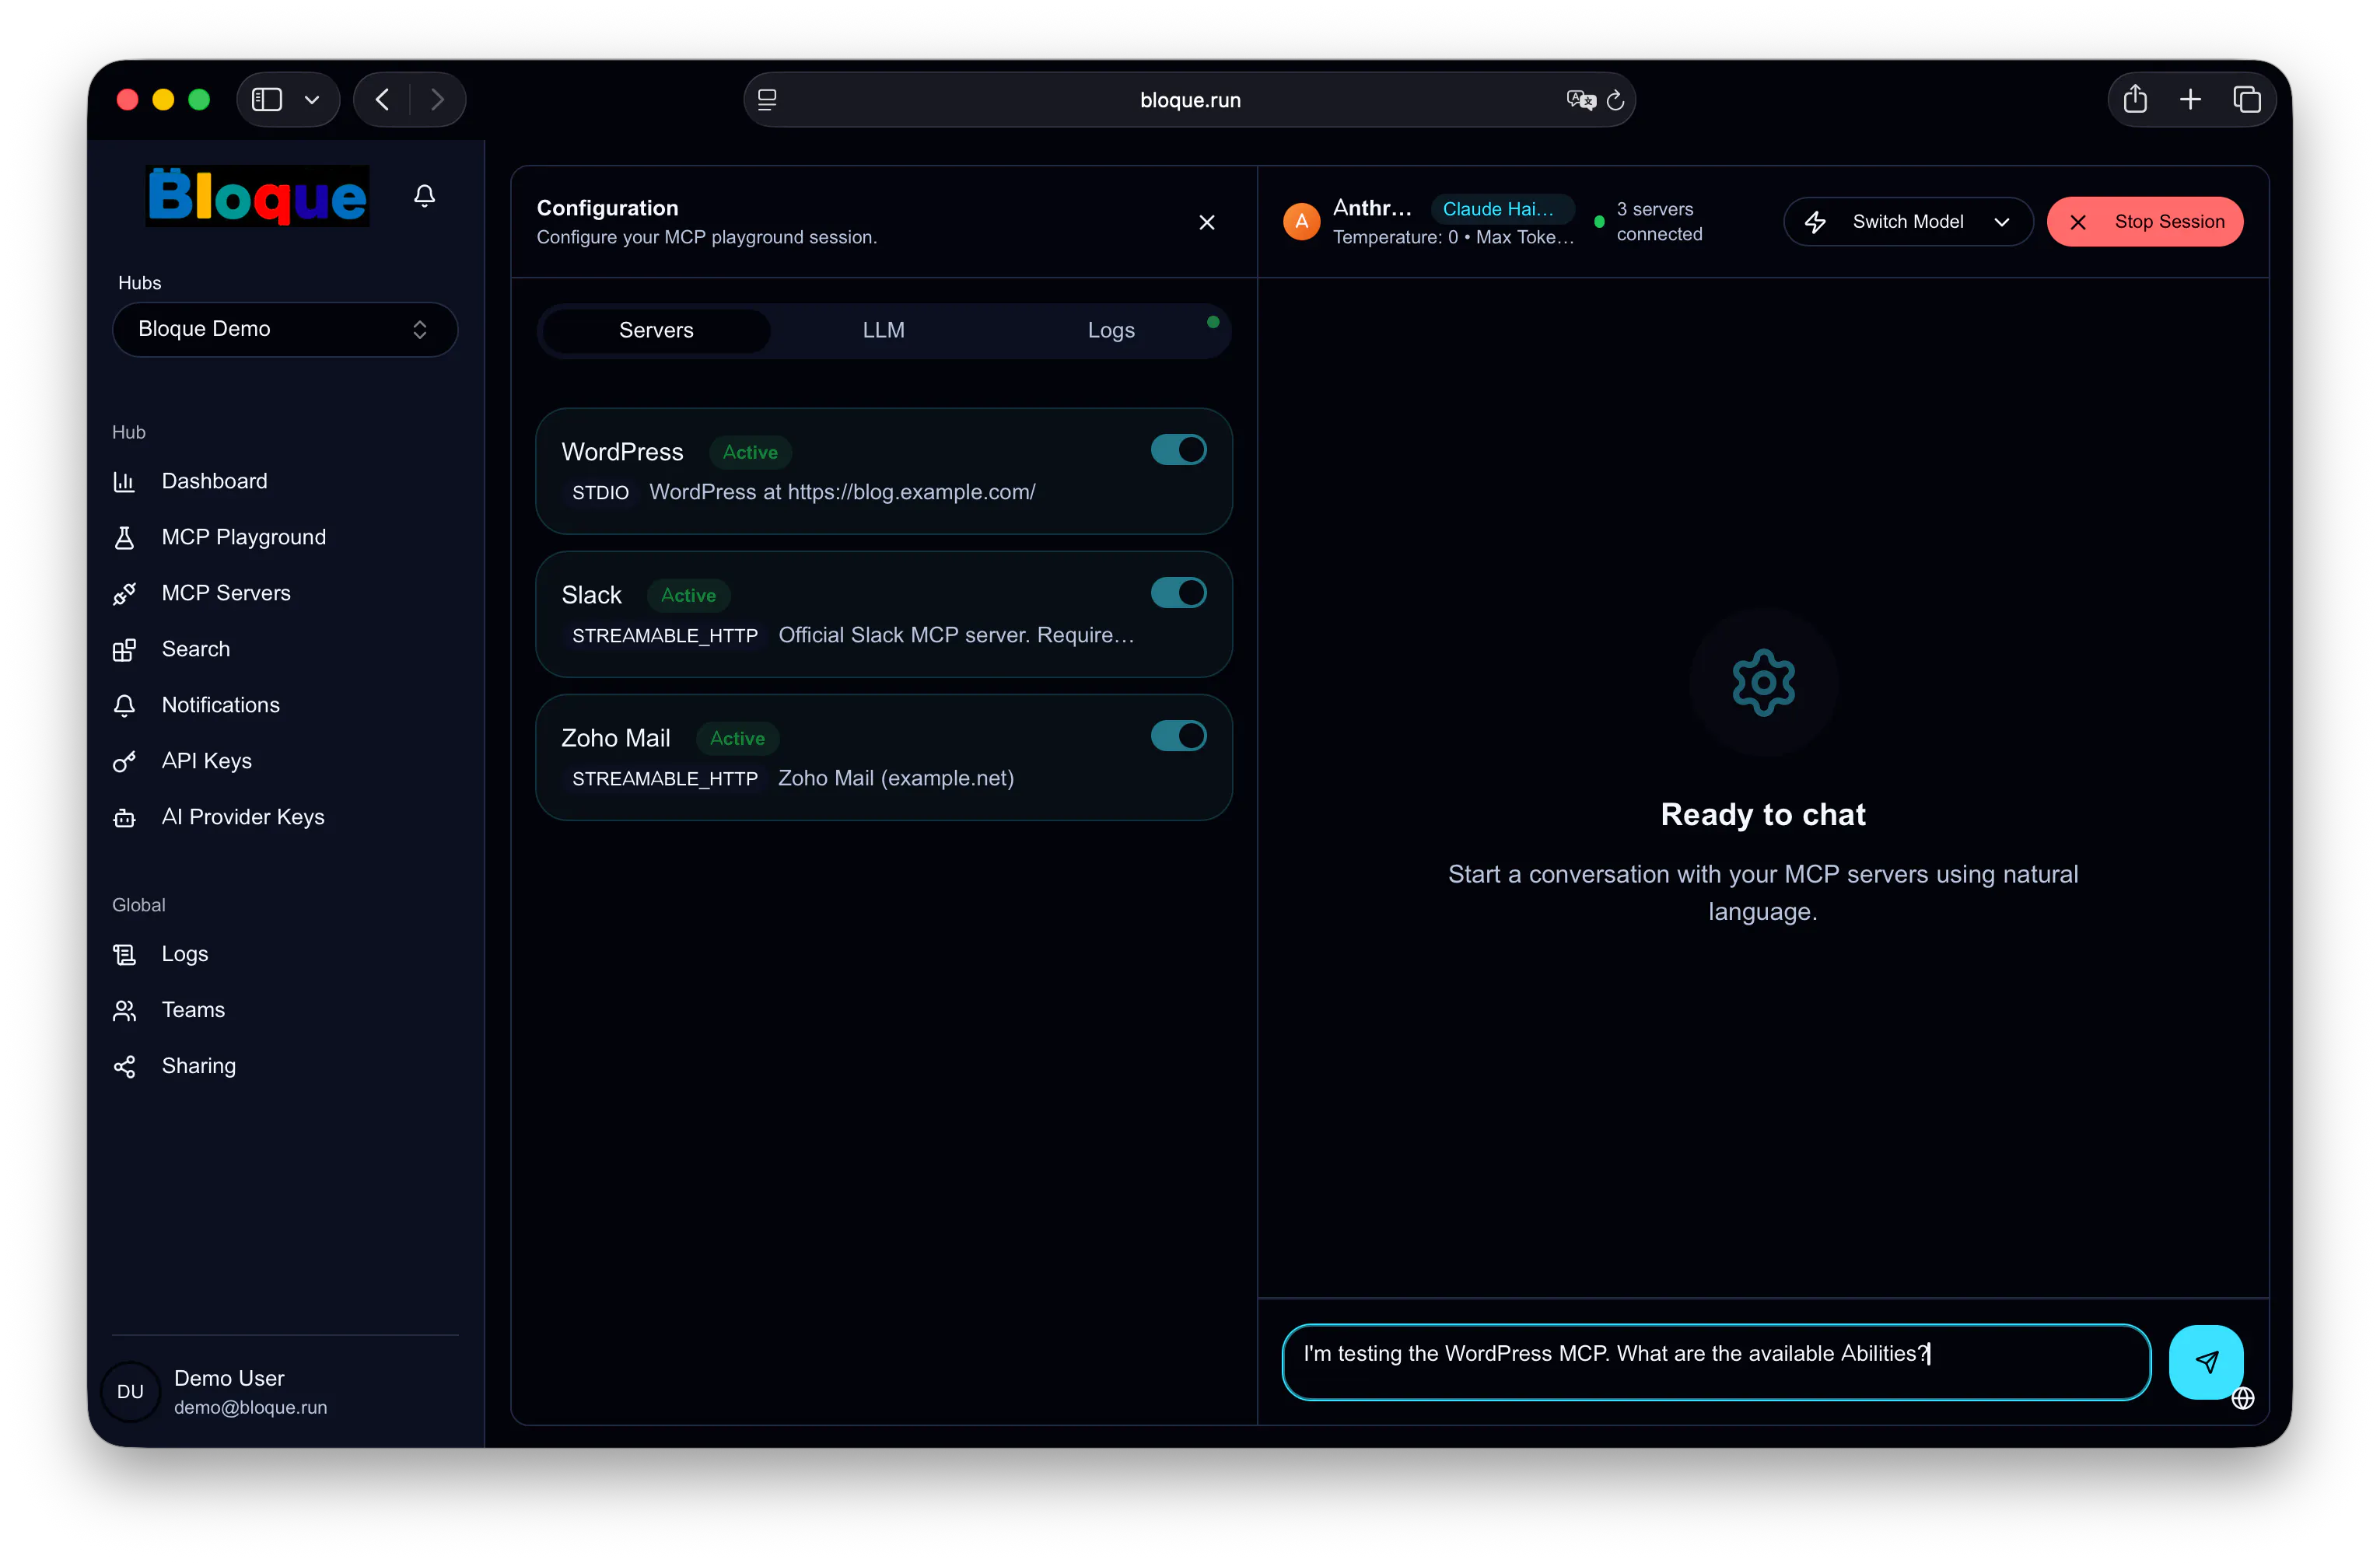Click the 'Ready to chat' heading

point(1763,814)
